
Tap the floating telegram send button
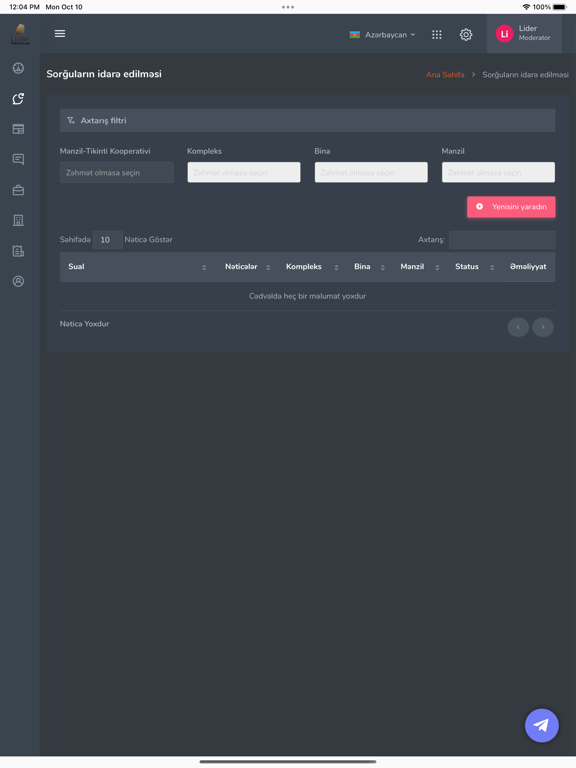(x=541, y=725)
